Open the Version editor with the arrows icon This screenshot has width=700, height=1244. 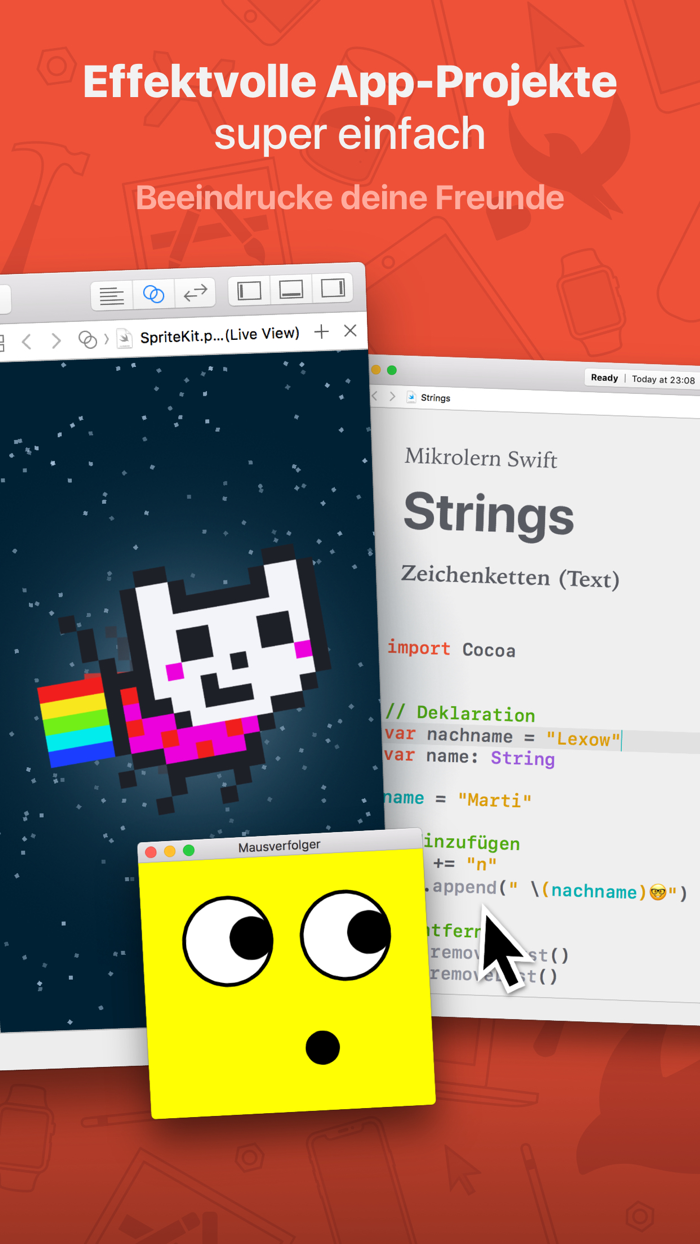(195, 292)
